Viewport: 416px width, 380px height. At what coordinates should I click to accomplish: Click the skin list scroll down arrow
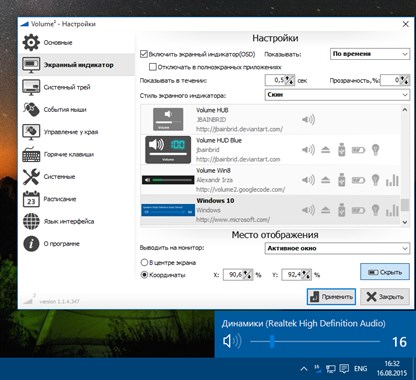click(405, 222)
